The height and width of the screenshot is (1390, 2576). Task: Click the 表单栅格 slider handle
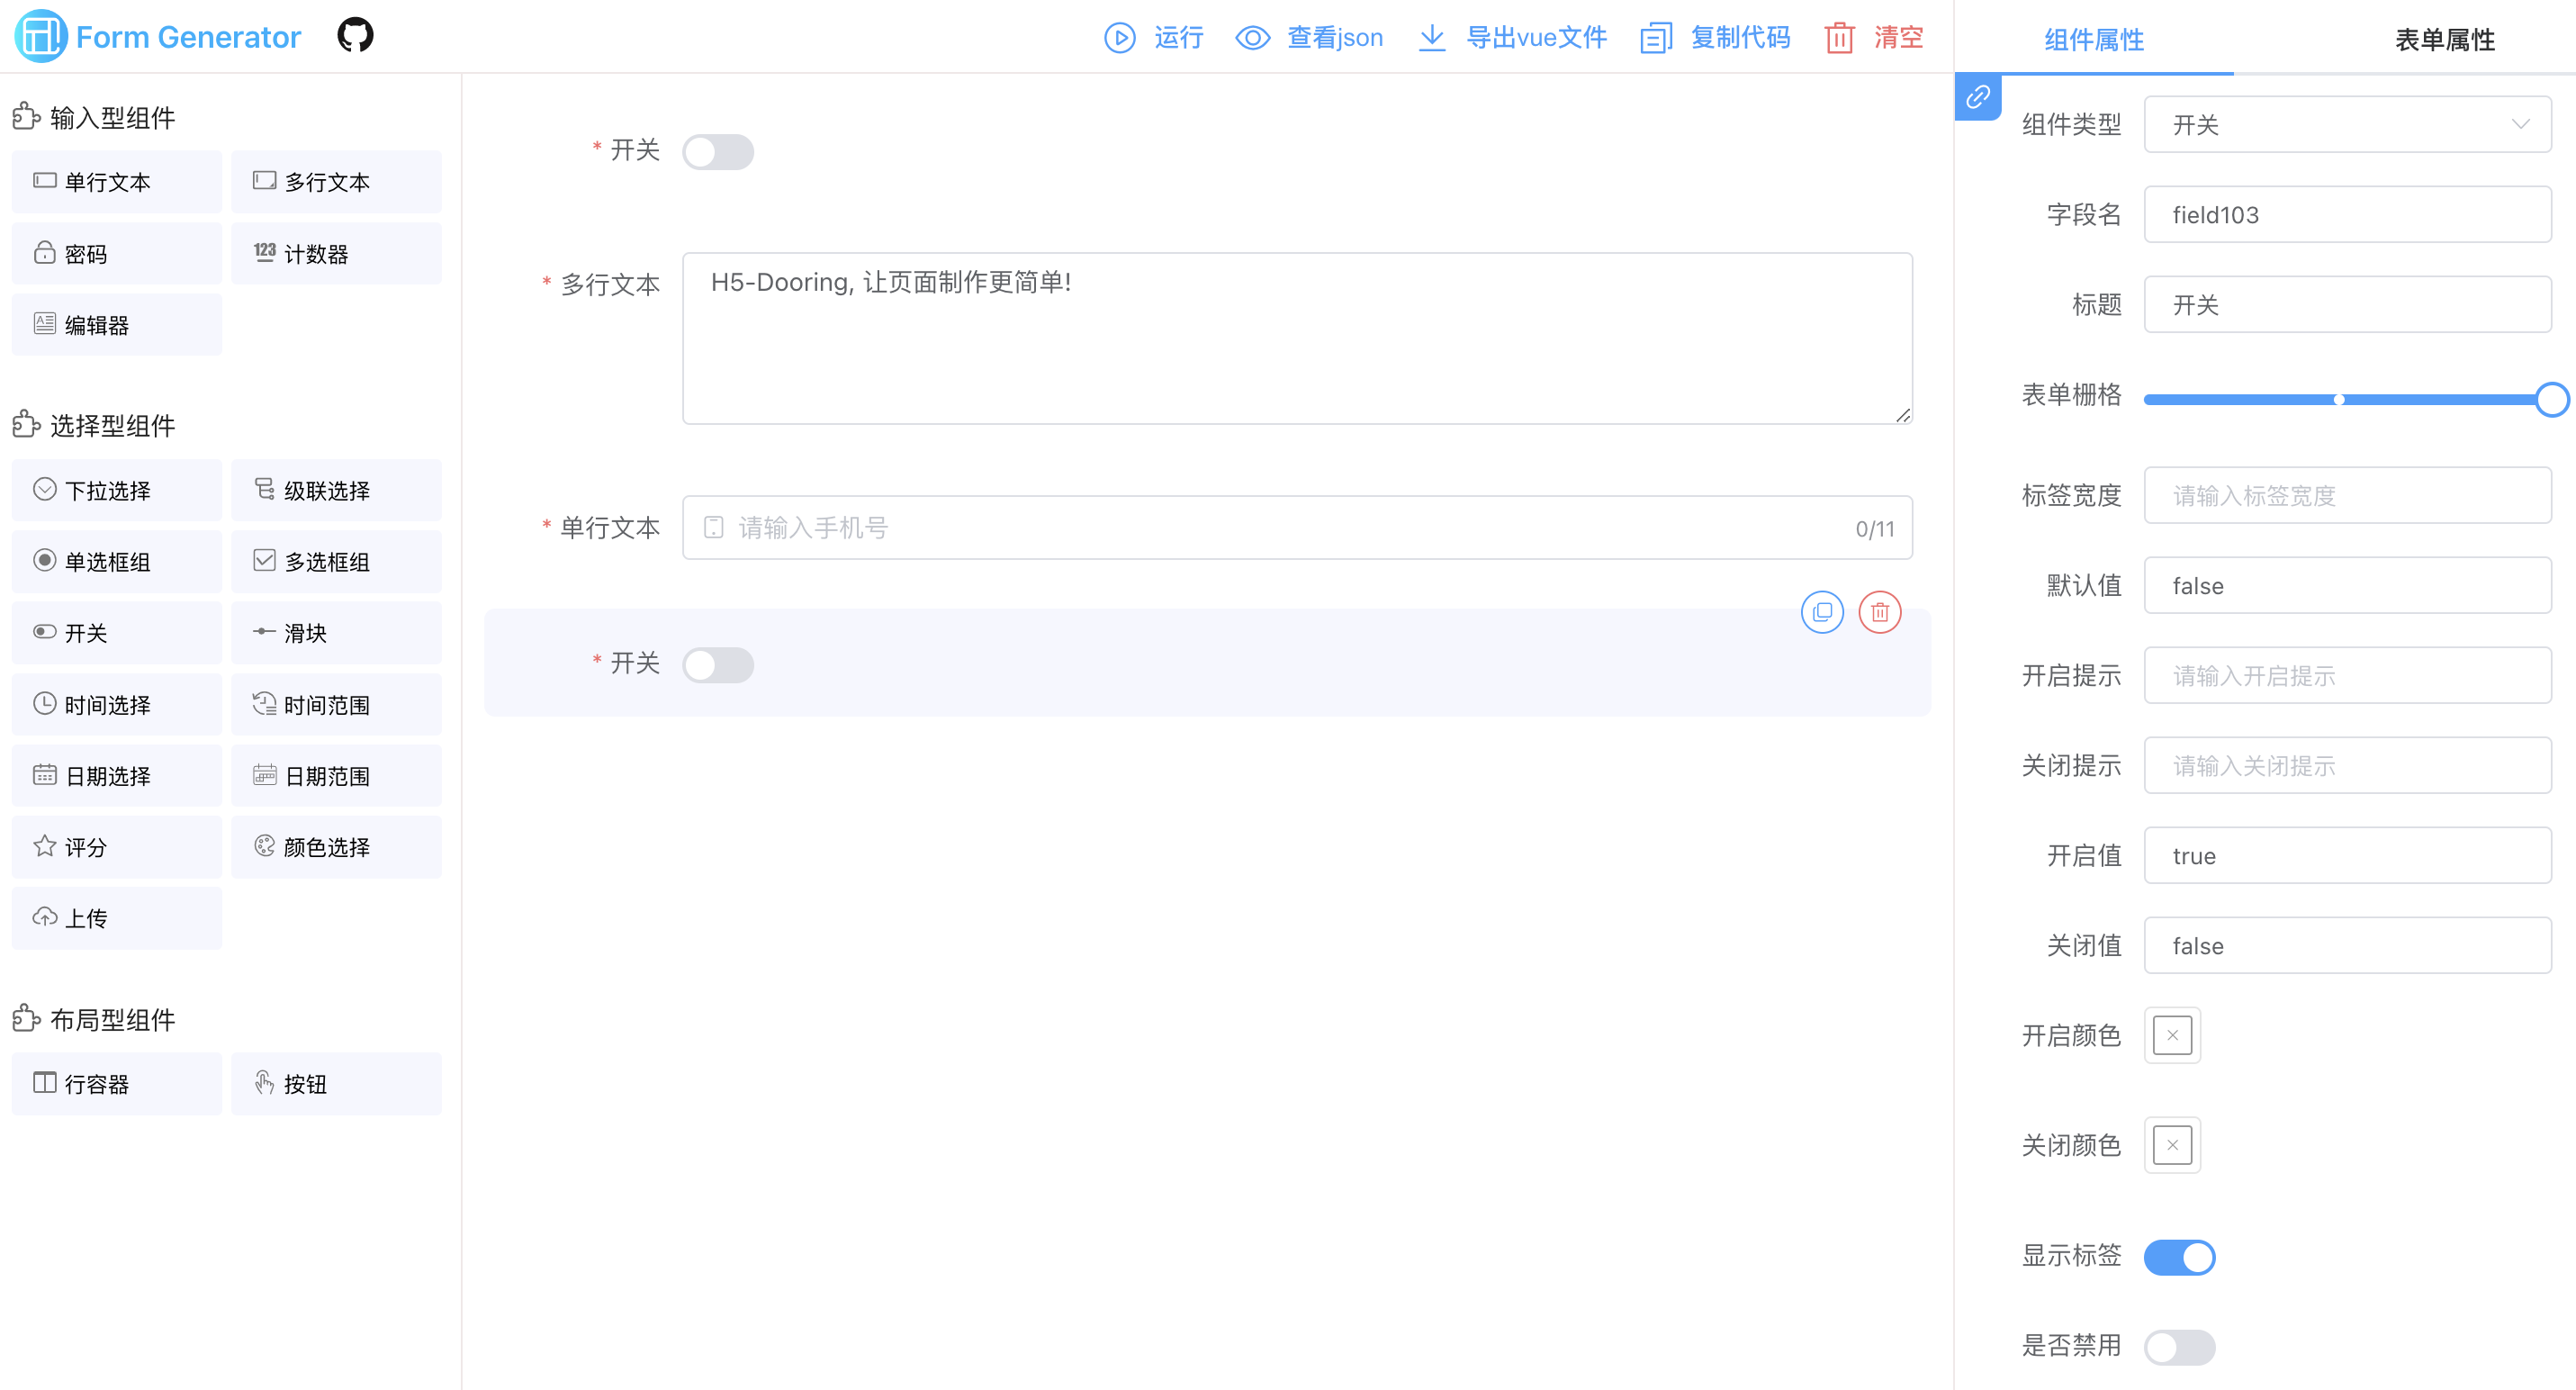2551,399
